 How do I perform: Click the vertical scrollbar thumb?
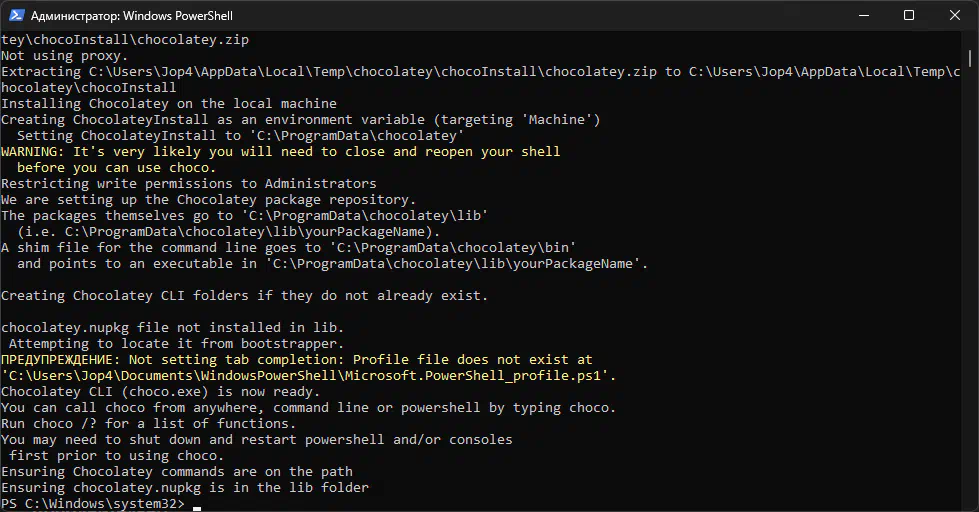click(970, 58)
